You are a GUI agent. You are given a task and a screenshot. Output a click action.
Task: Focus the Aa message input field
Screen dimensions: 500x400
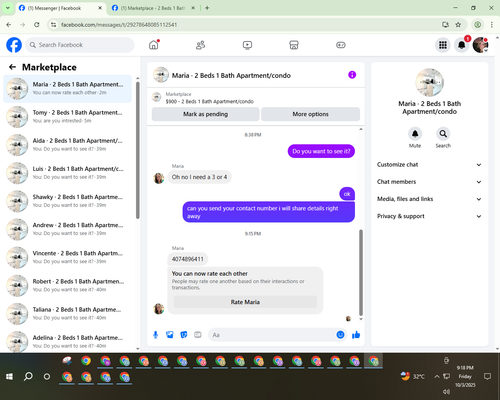[x=272, y=335]
